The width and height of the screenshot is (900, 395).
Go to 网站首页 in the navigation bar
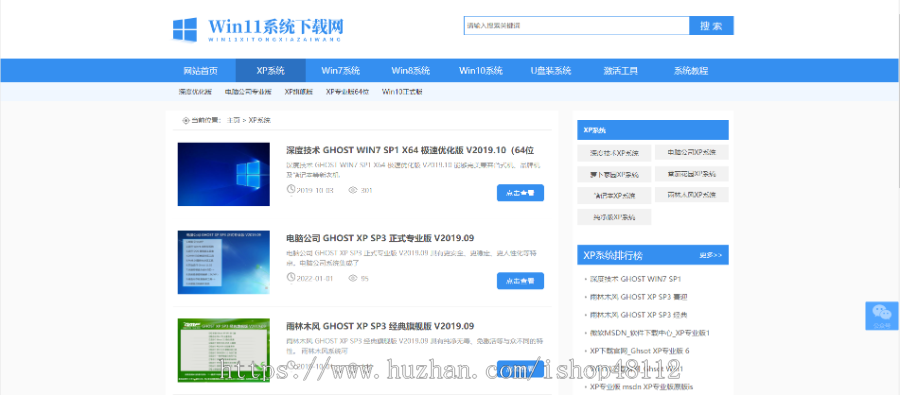coord(200,71)
